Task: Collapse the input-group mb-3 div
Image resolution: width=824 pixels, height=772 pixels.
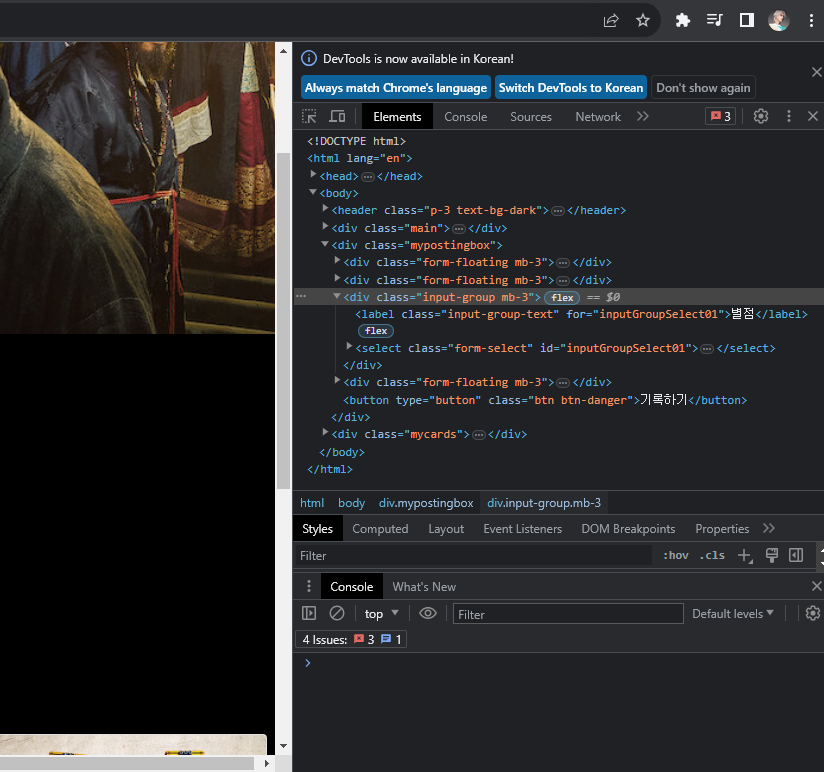Action: coord(337,296)
